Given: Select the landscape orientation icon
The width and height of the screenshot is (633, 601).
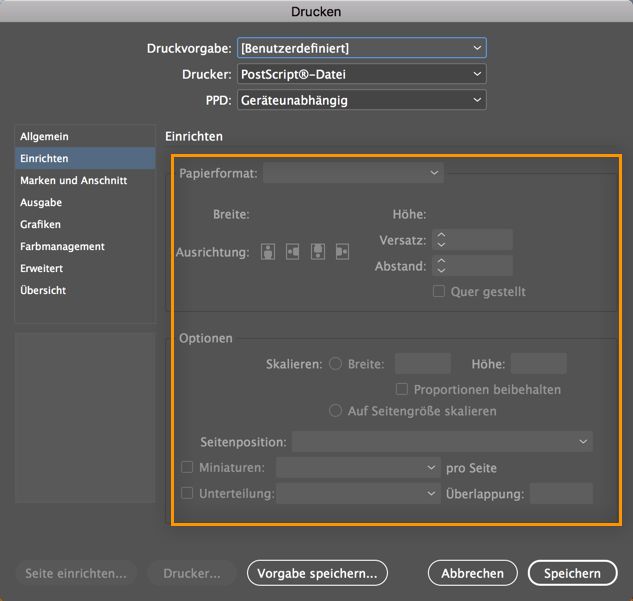Looking at the screenshot, I should pos(293,252).
